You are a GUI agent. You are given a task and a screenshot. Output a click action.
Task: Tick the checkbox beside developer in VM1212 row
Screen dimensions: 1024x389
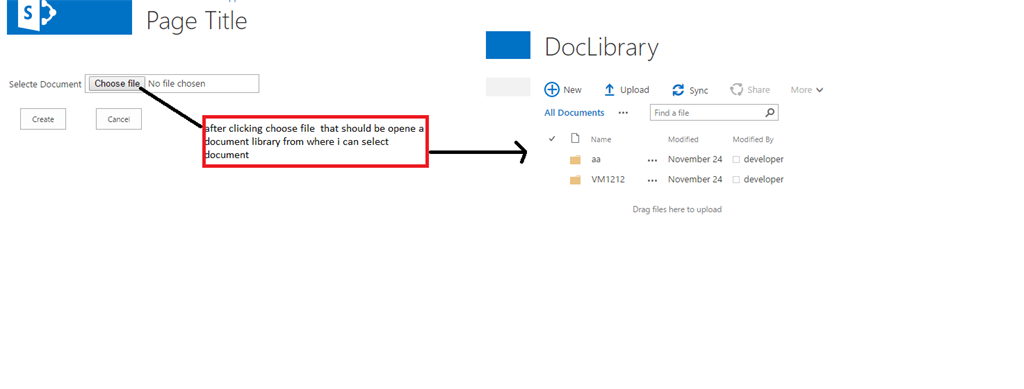point(737,179)
